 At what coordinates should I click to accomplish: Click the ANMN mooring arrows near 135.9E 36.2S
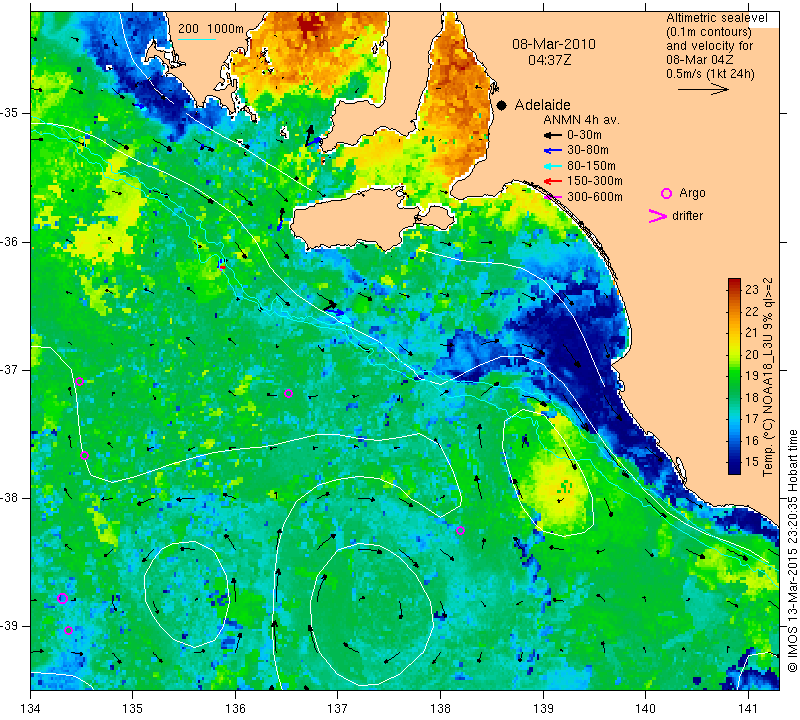click(221, 264)
